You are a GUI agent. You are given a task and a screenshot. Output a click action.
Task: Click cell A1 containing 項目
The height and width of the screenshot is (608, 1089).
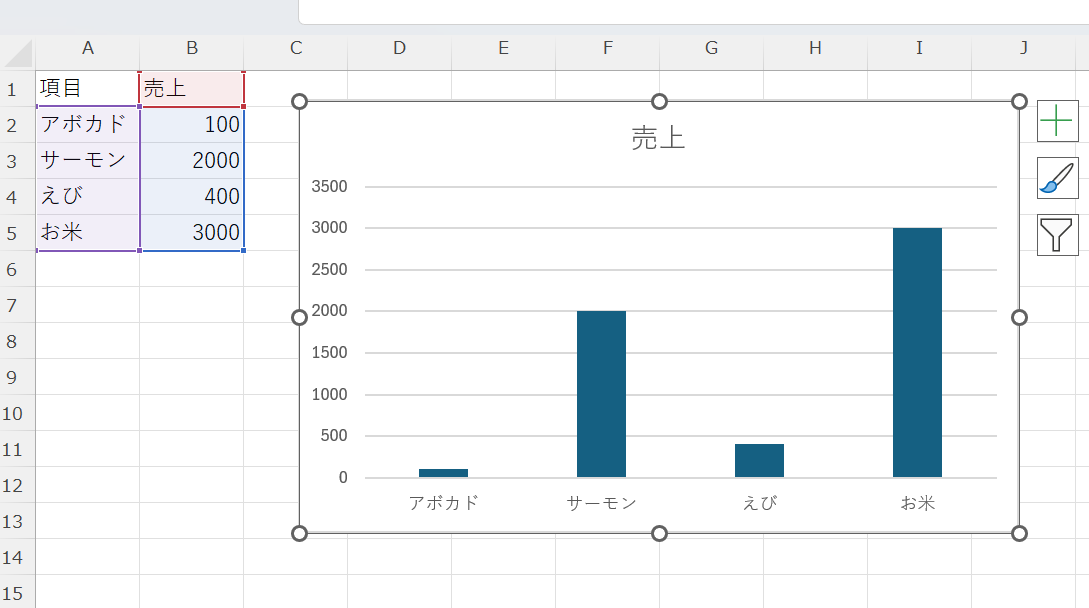88,89
